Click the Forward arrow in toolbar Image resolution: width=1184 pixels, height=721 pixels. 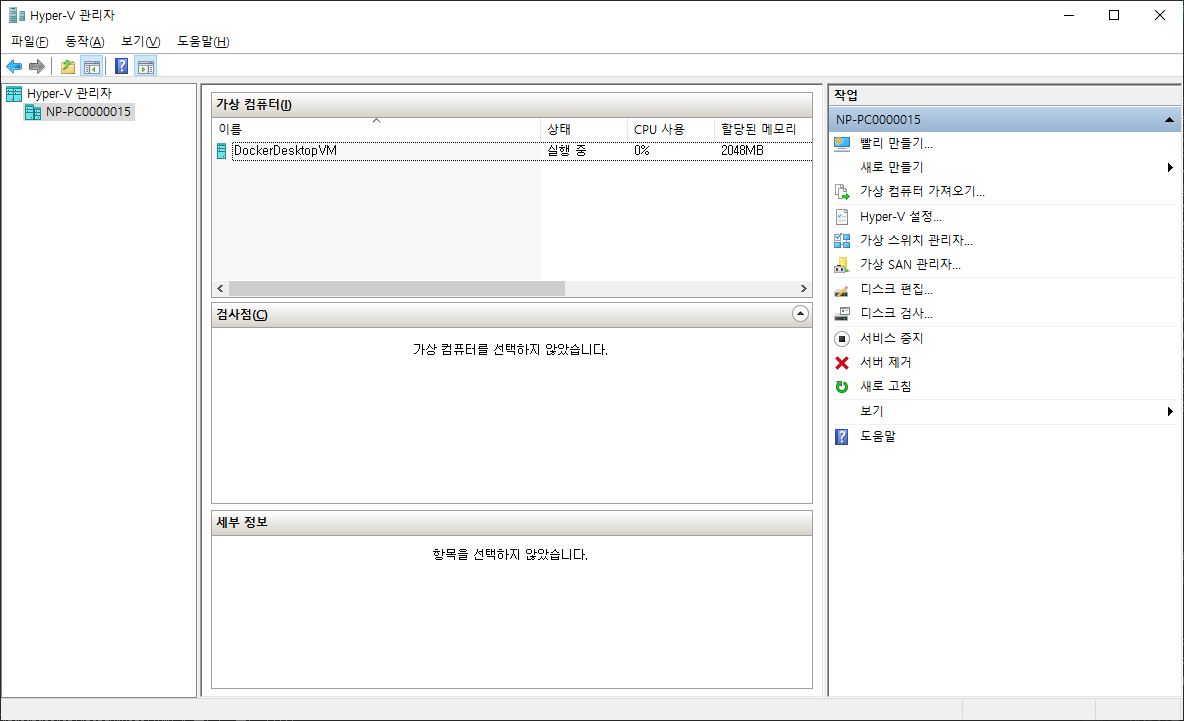click(37, 66)
